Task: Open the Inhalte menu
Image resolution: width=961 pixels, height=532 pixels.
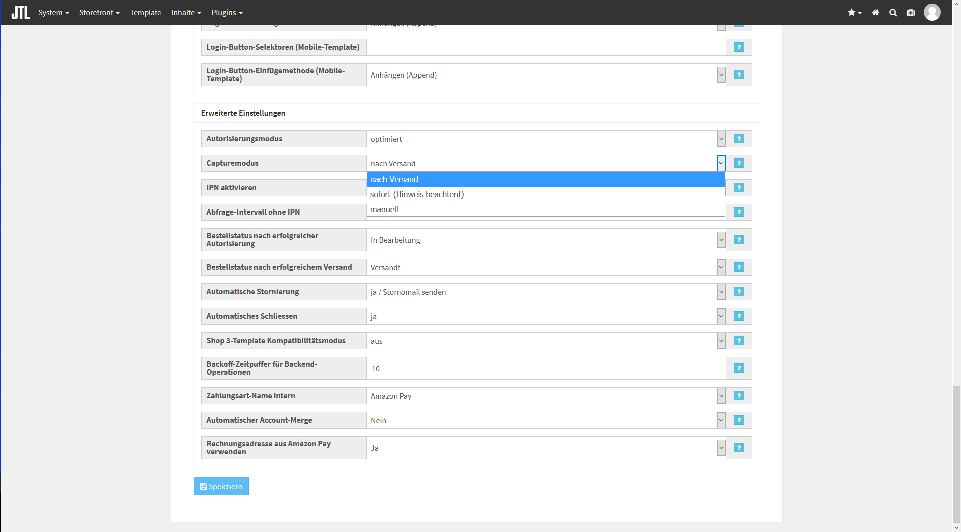Action: pyautogui.click(x=186, y=12)
